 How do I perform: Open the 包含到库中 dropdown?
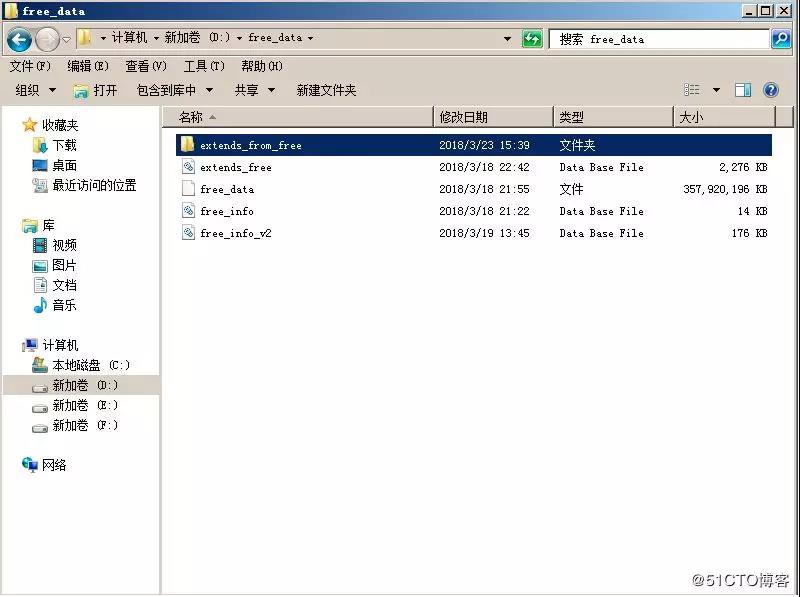[x=175, y=90]
